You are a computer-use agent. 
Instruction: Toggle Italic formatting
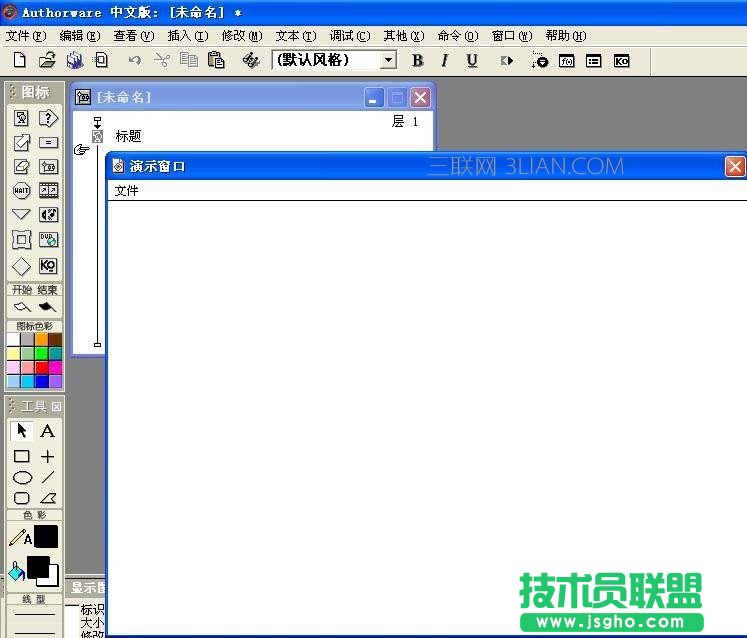pyautogui.click(x=444, y=61)
